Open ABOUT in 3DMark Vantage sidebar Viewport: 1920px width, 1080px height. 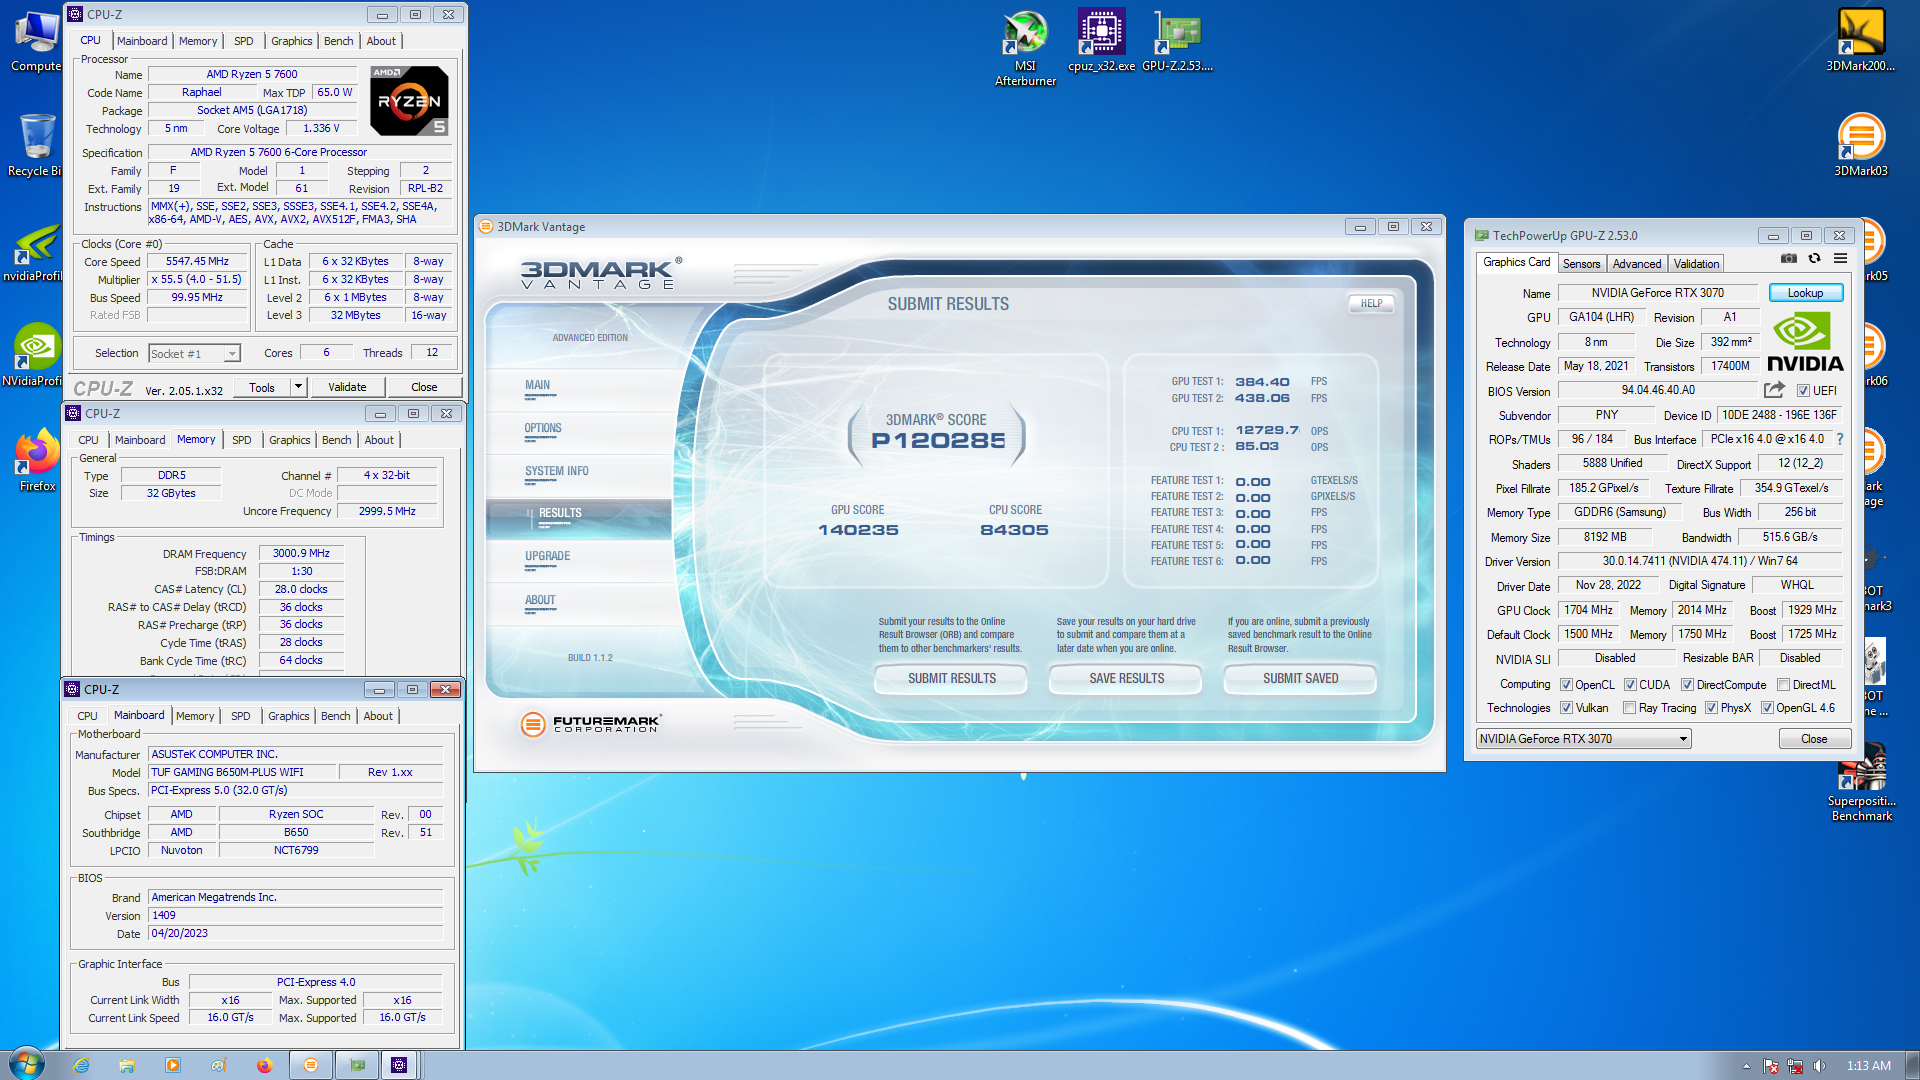[x=540, y=600]
